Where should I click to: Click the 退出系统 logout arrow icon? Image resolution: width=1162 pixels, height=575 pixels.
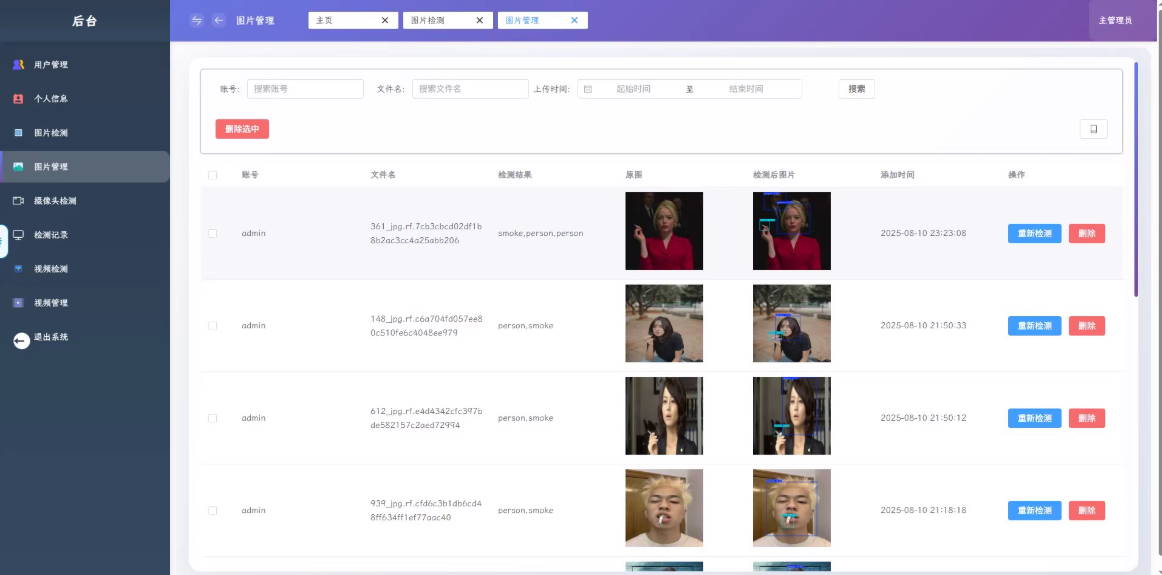[x=21, y=340]
